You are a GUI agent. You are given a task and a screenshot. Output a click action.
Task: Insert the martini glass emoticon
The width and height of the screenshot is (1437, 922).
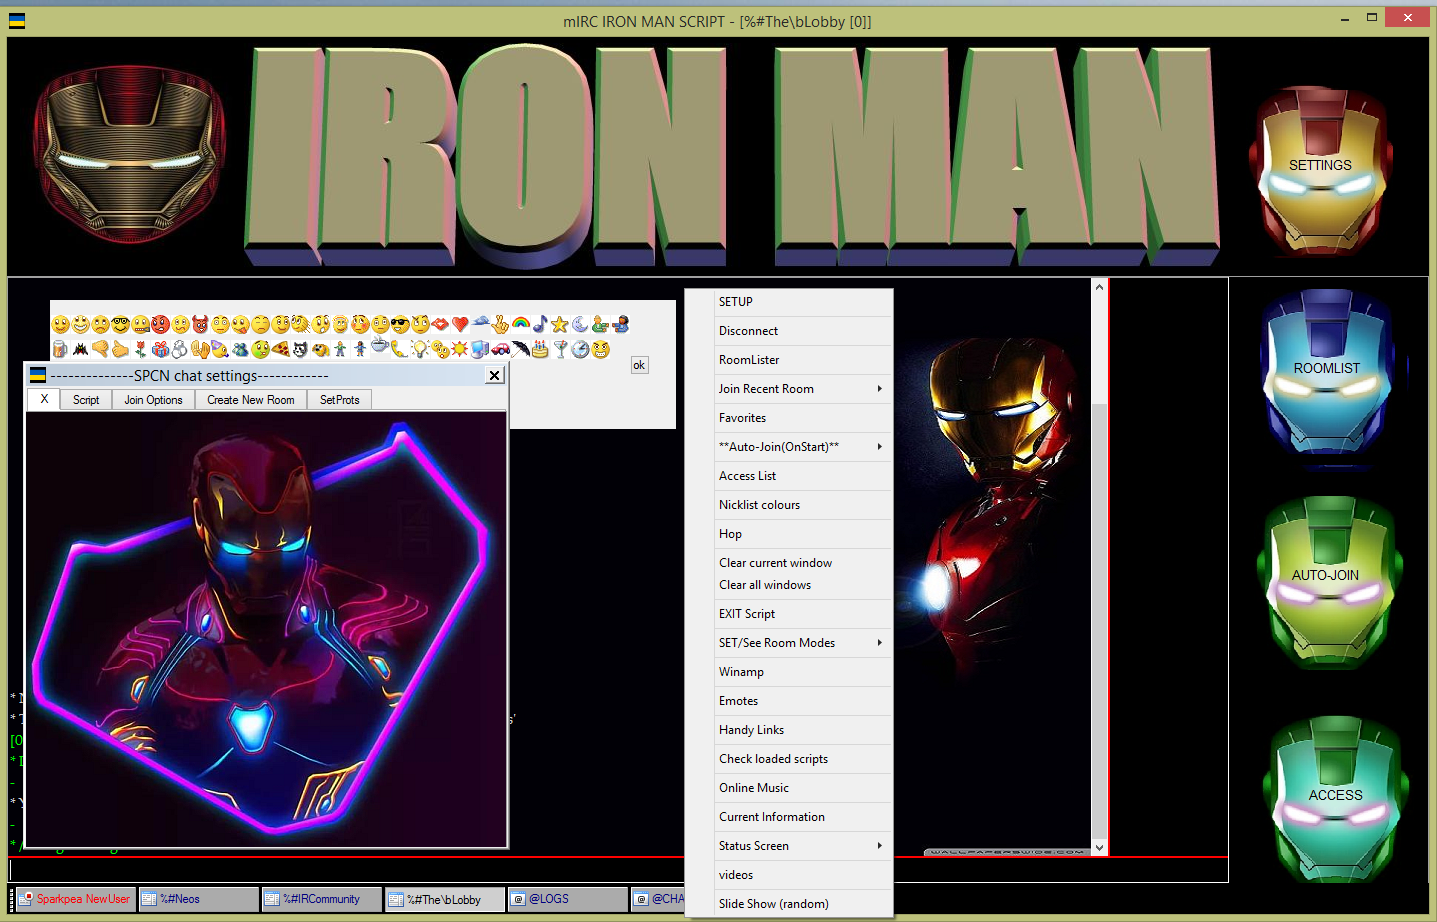pos(560,349)
